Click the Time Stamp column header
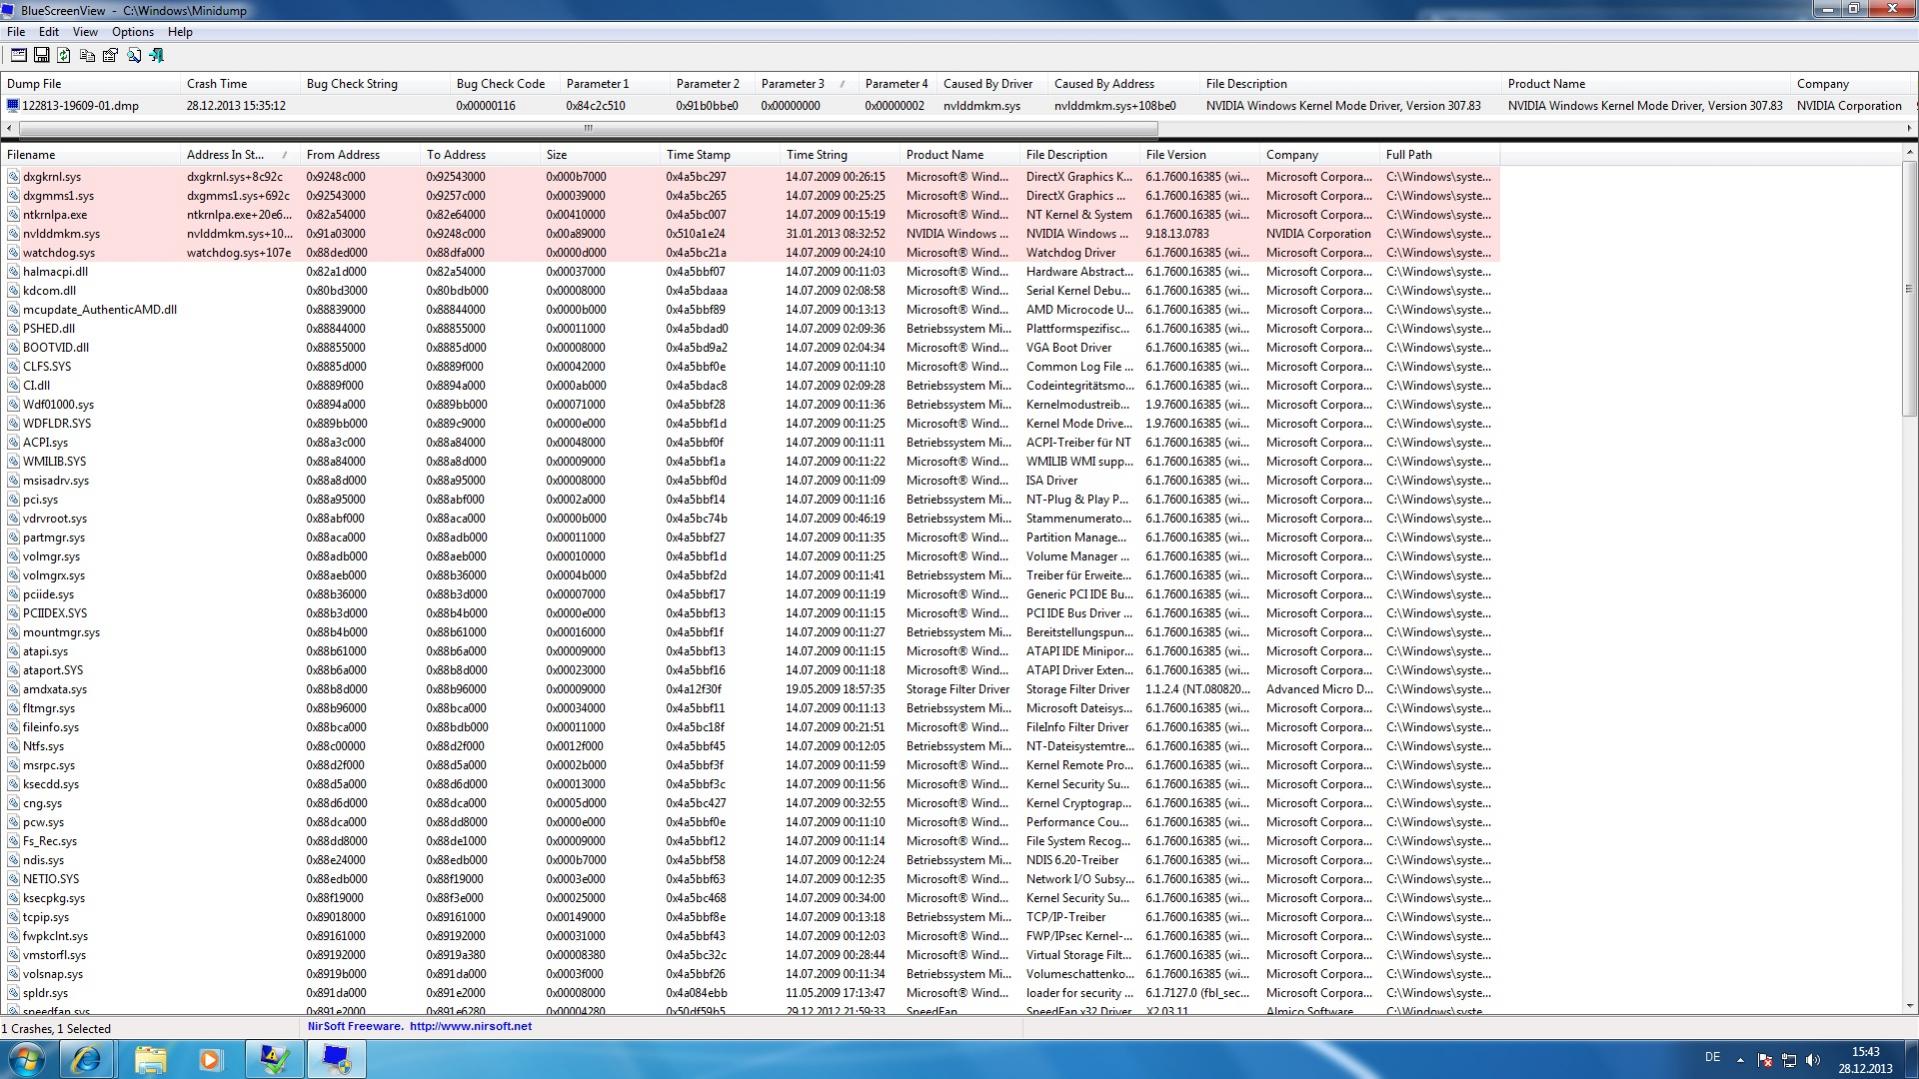The height and width of the screenshot is (1079, 1919). coord(720,155)
